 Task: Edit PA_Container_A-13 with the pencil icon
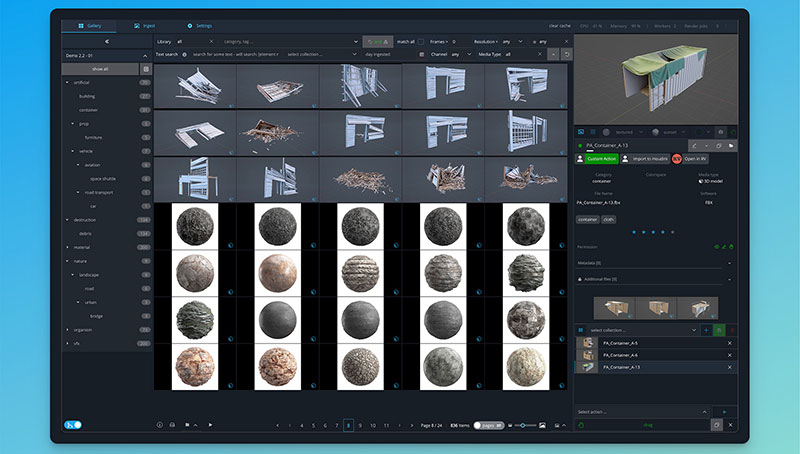[x=694, y=145]
